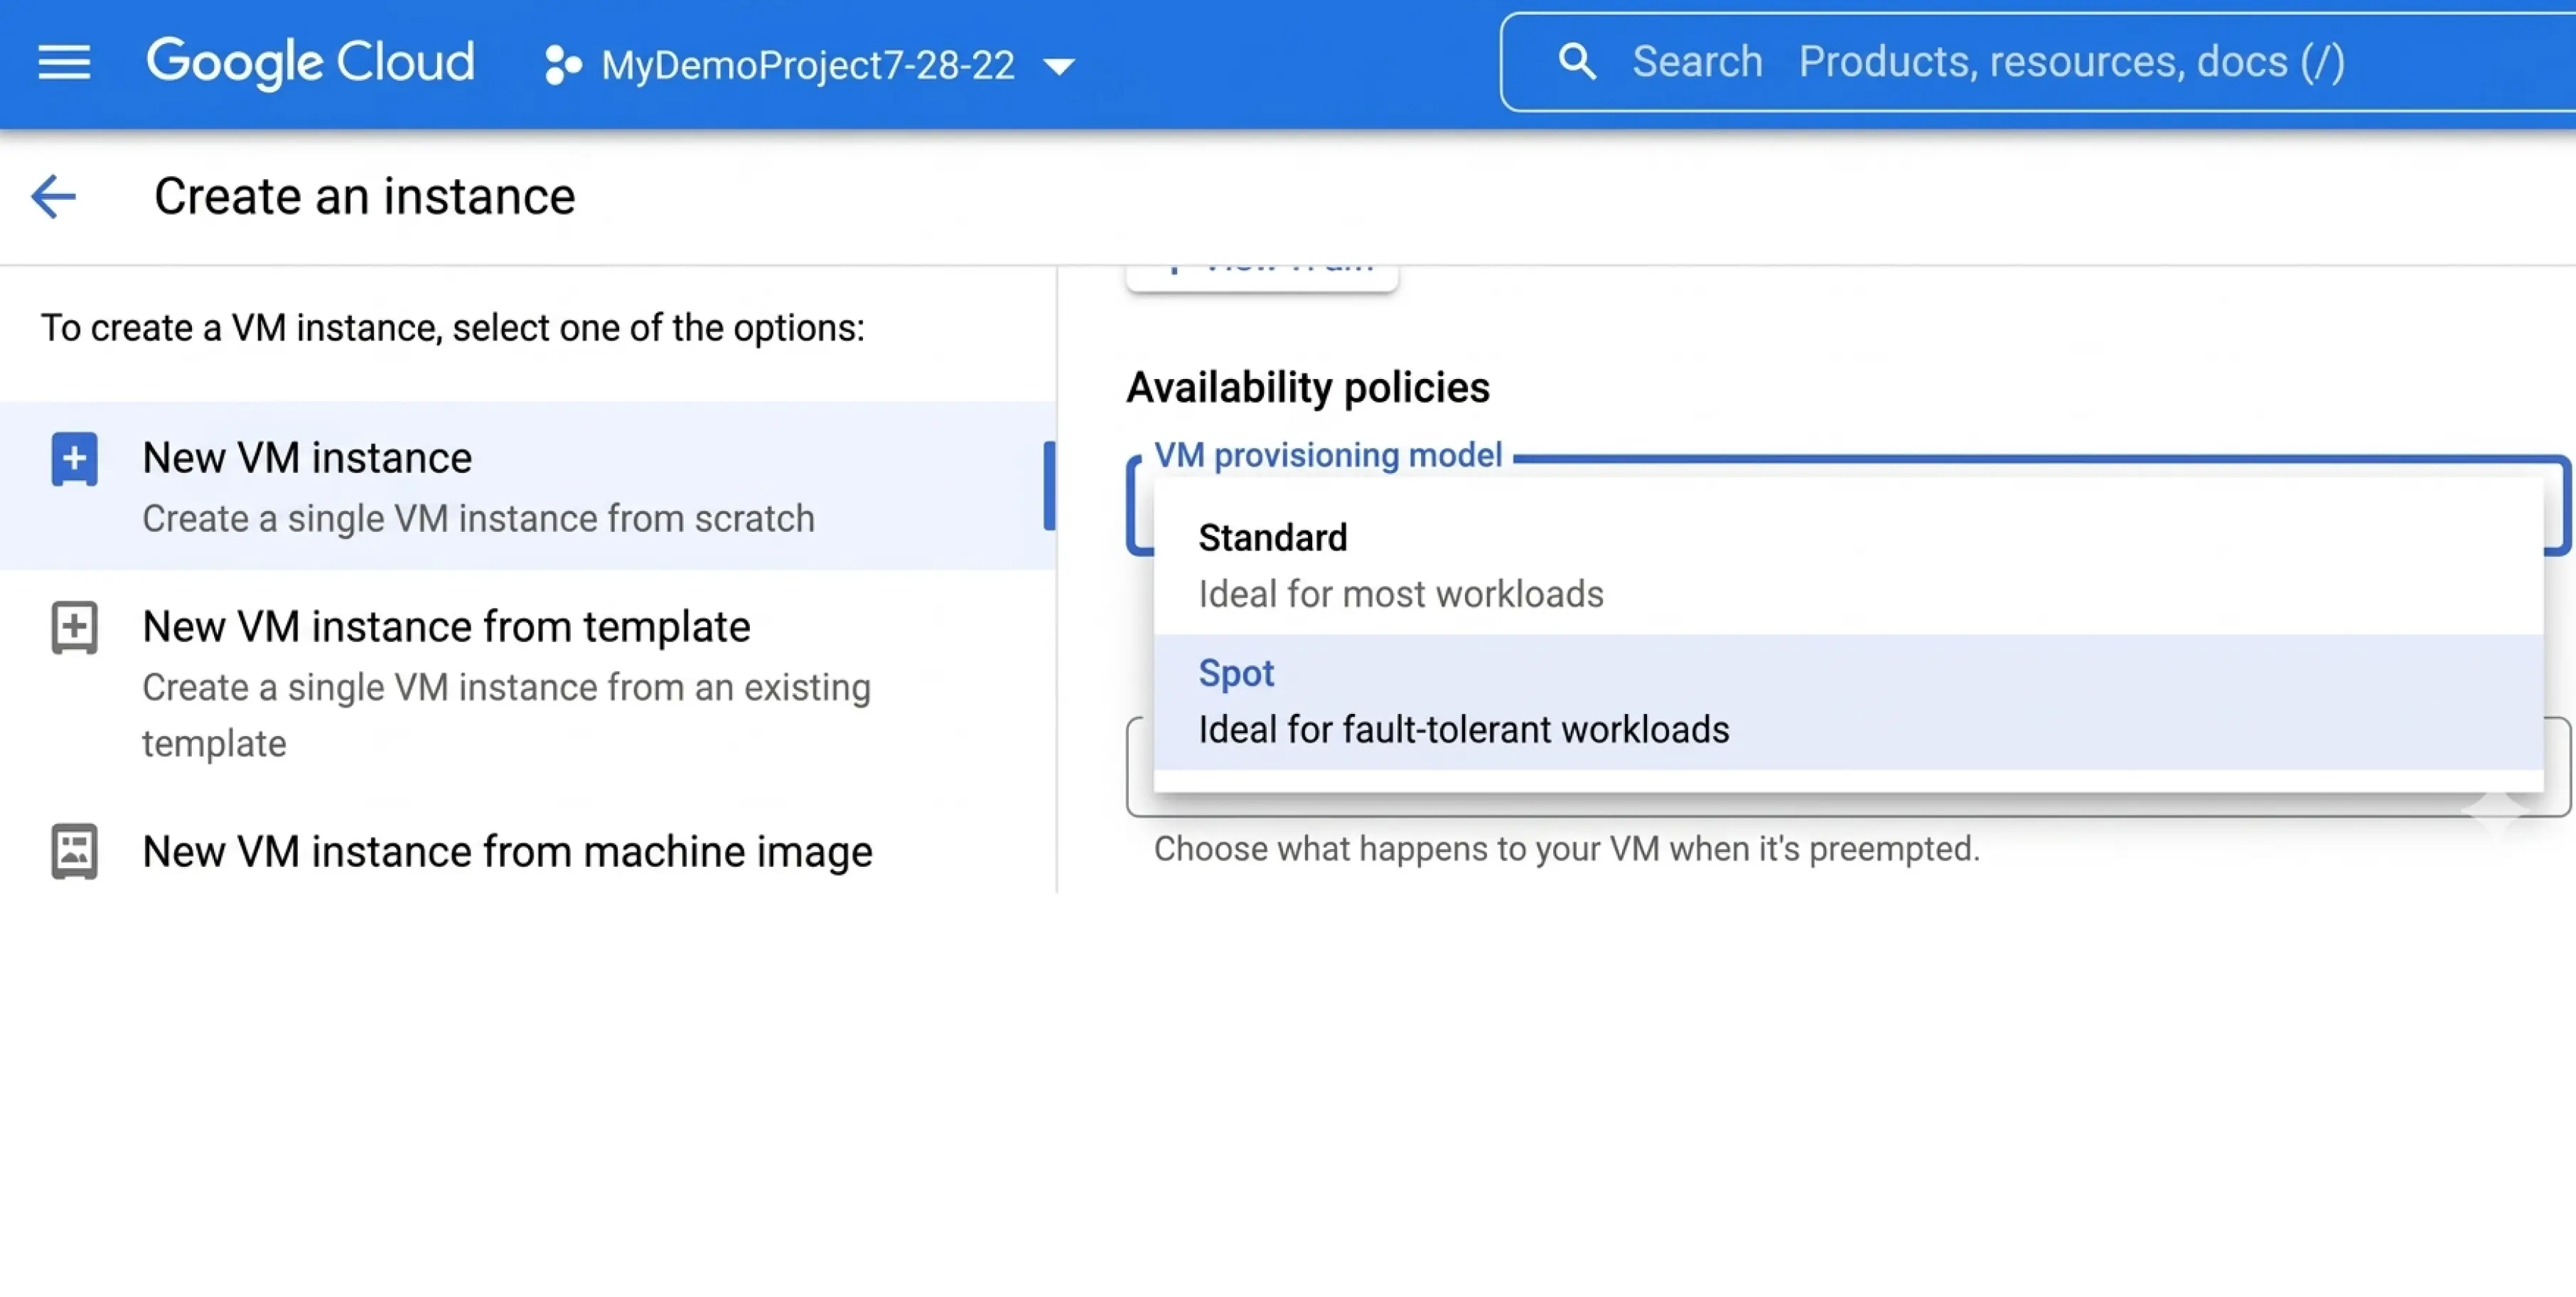The image size is (2576, 1297).
Task: Click the New VM instance plus icon
Action: tap(75, 459)
